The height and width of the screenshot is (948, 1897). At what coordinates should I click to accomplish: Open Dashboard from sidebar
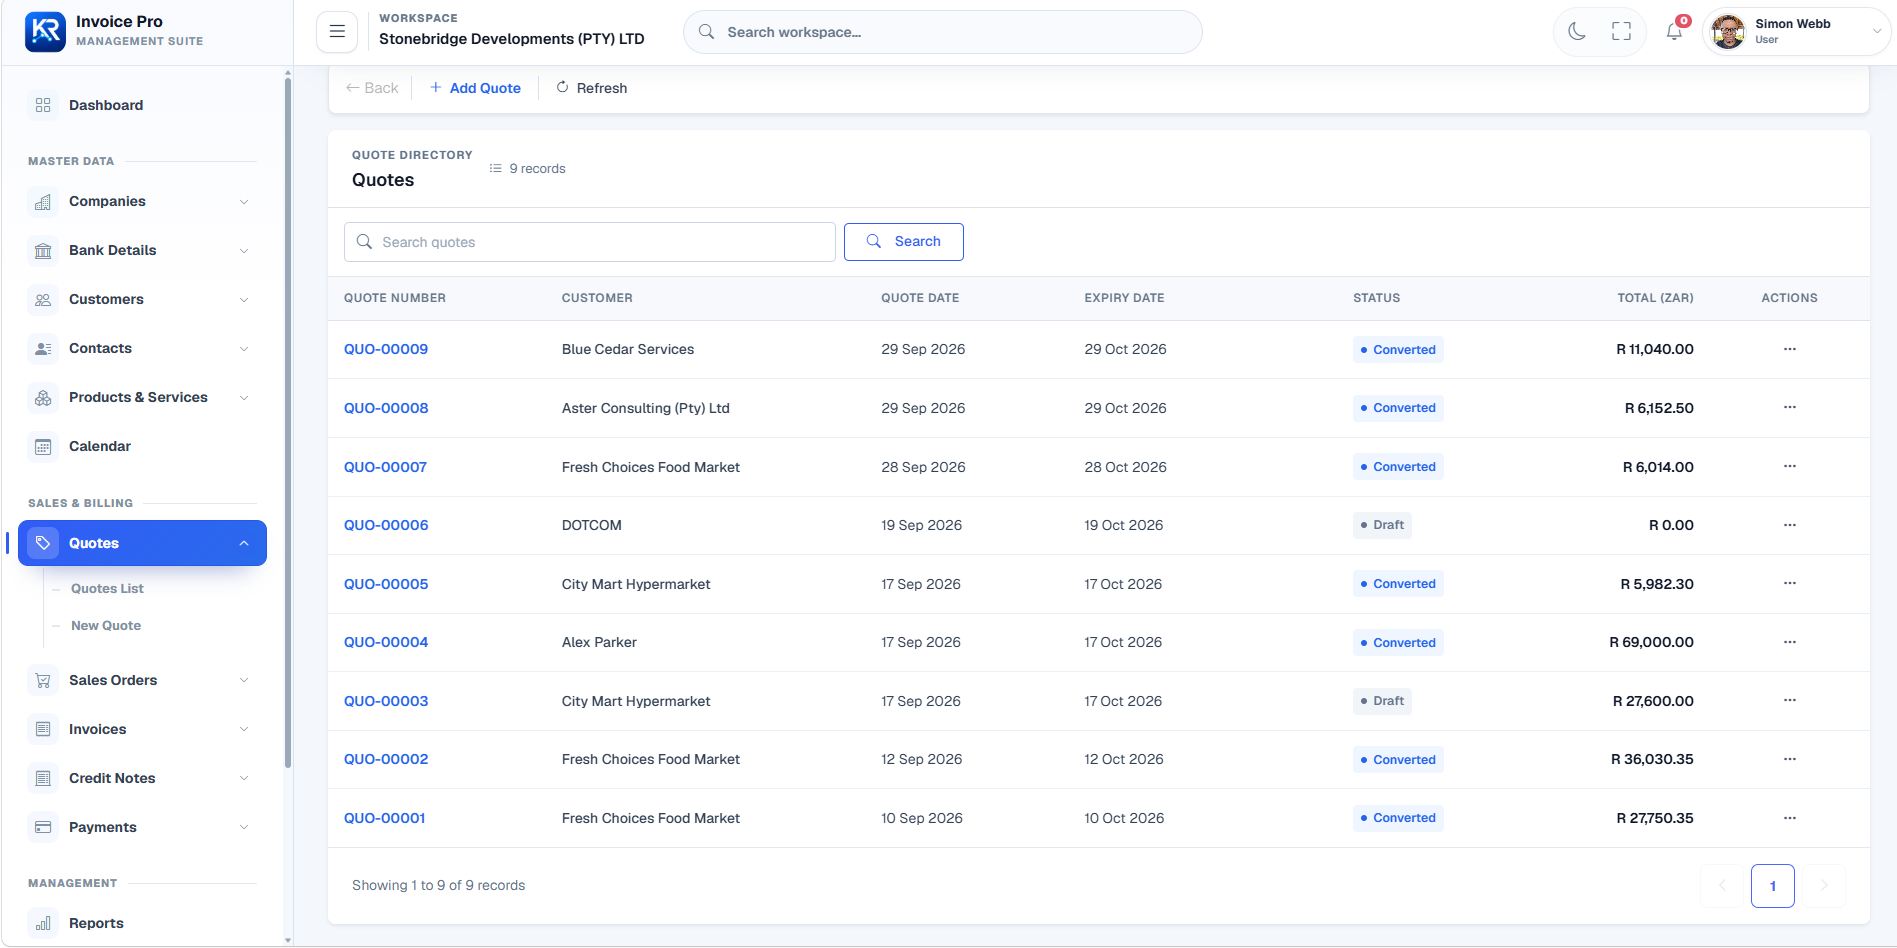(x=142, y=105)
